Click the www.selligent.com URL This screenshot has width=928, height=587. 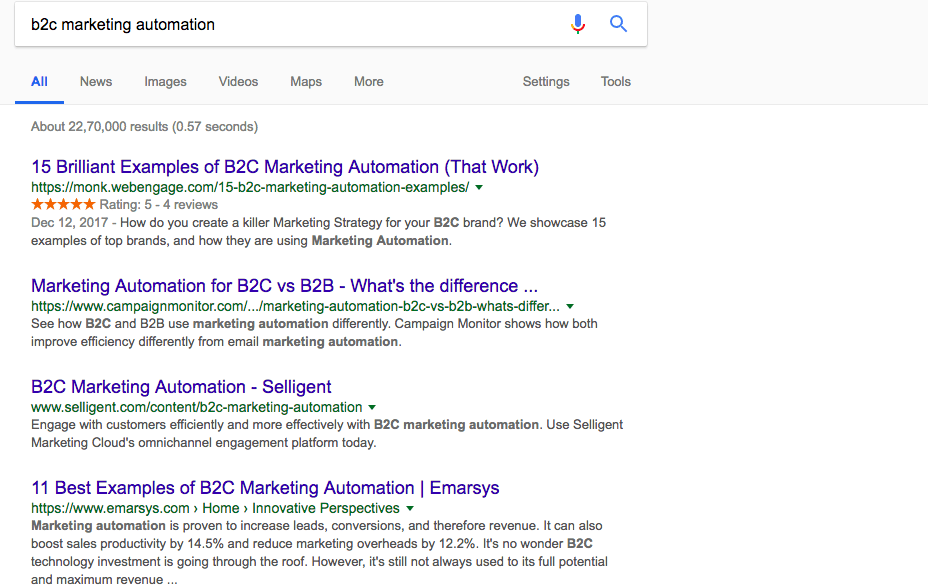click(x=196, y=407)
